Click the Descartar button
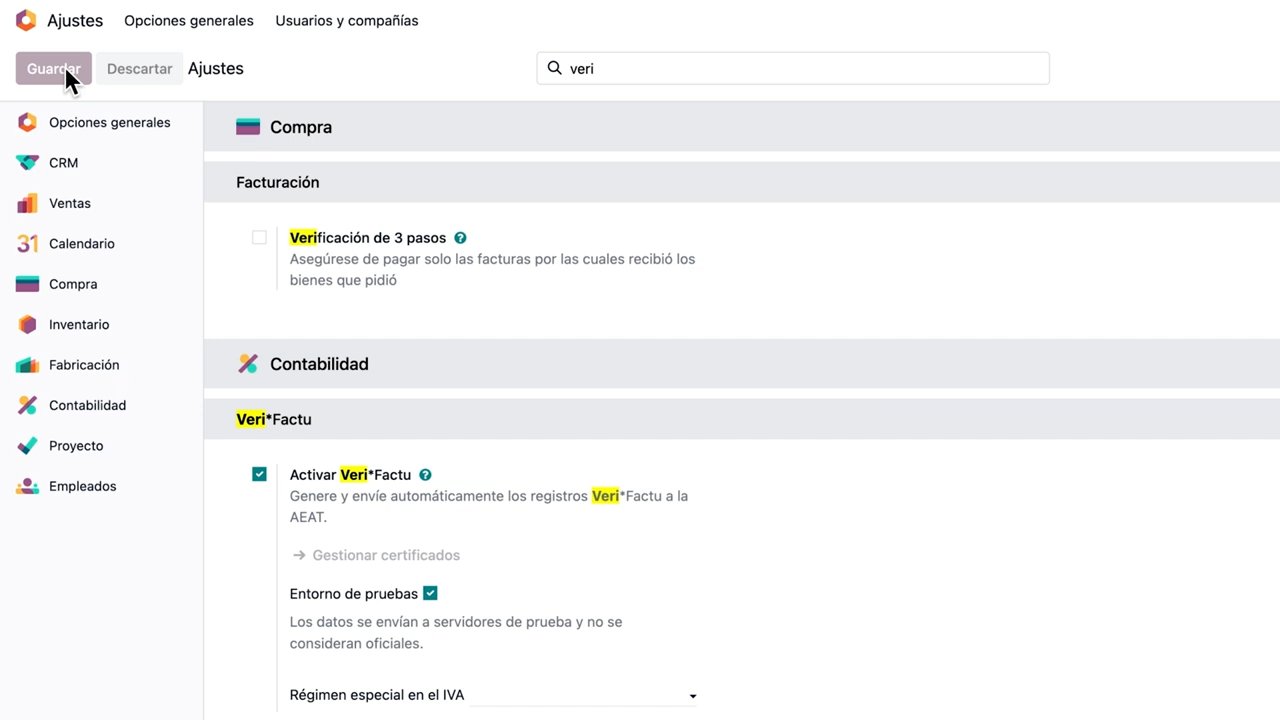Screen dimensions: 1280x720 [x=139, y=69]
